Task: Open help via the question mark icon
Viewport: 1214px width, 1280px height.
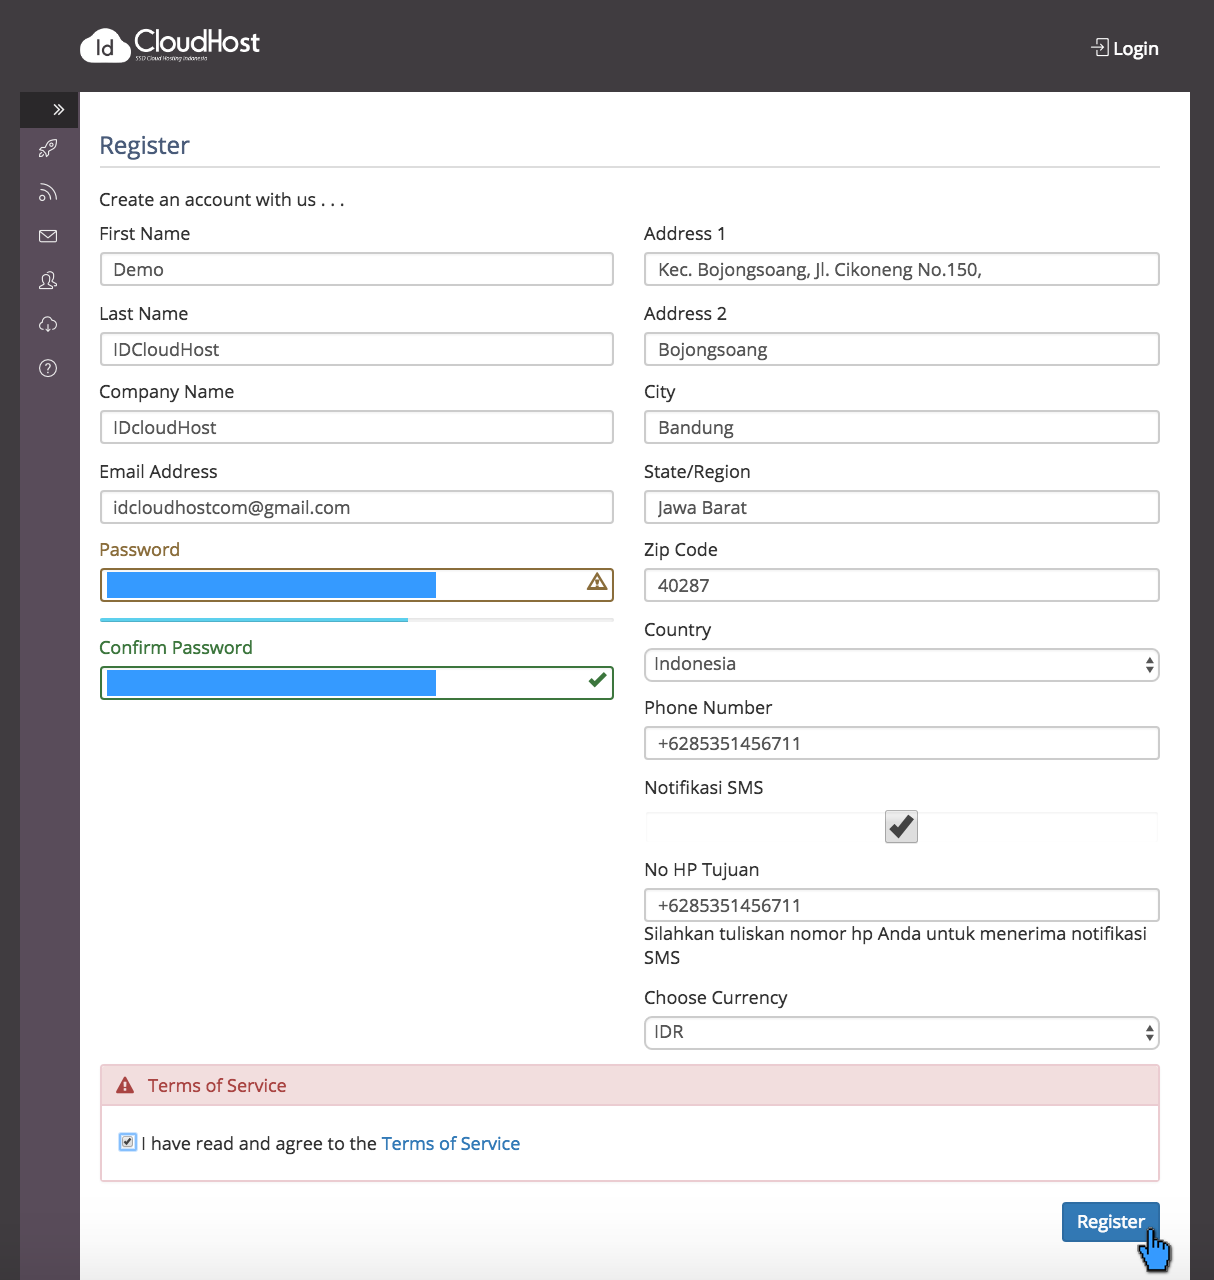Action: coord(47,368)
